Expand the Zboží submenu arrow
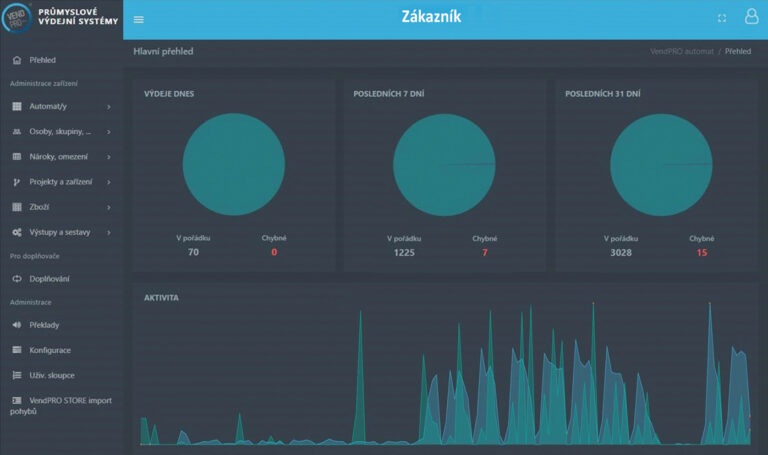768x455 pixels. pyautogui.click(x=108, y=207)
